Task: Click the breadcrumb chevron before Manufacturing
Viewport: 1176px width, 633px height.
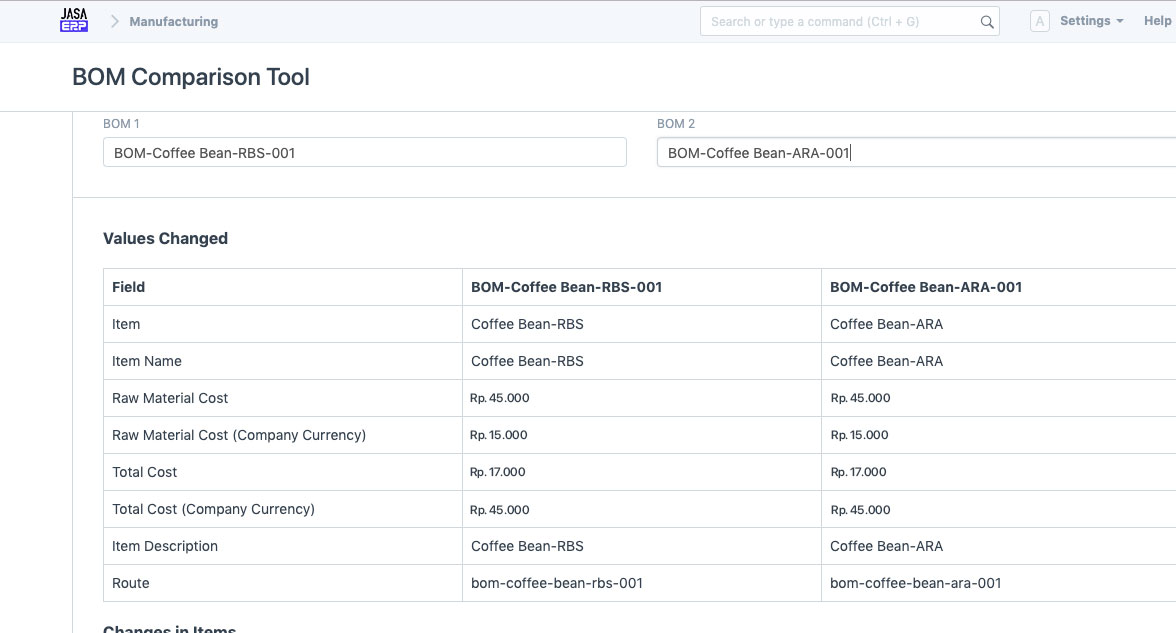Action: click(114, 21)
